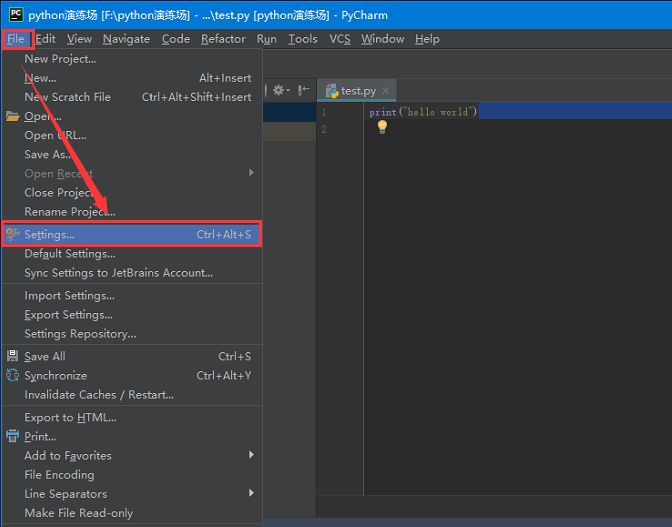Expand the Line Separators submenu arrow
Screen dimensions: 672x527
[251, 493]
